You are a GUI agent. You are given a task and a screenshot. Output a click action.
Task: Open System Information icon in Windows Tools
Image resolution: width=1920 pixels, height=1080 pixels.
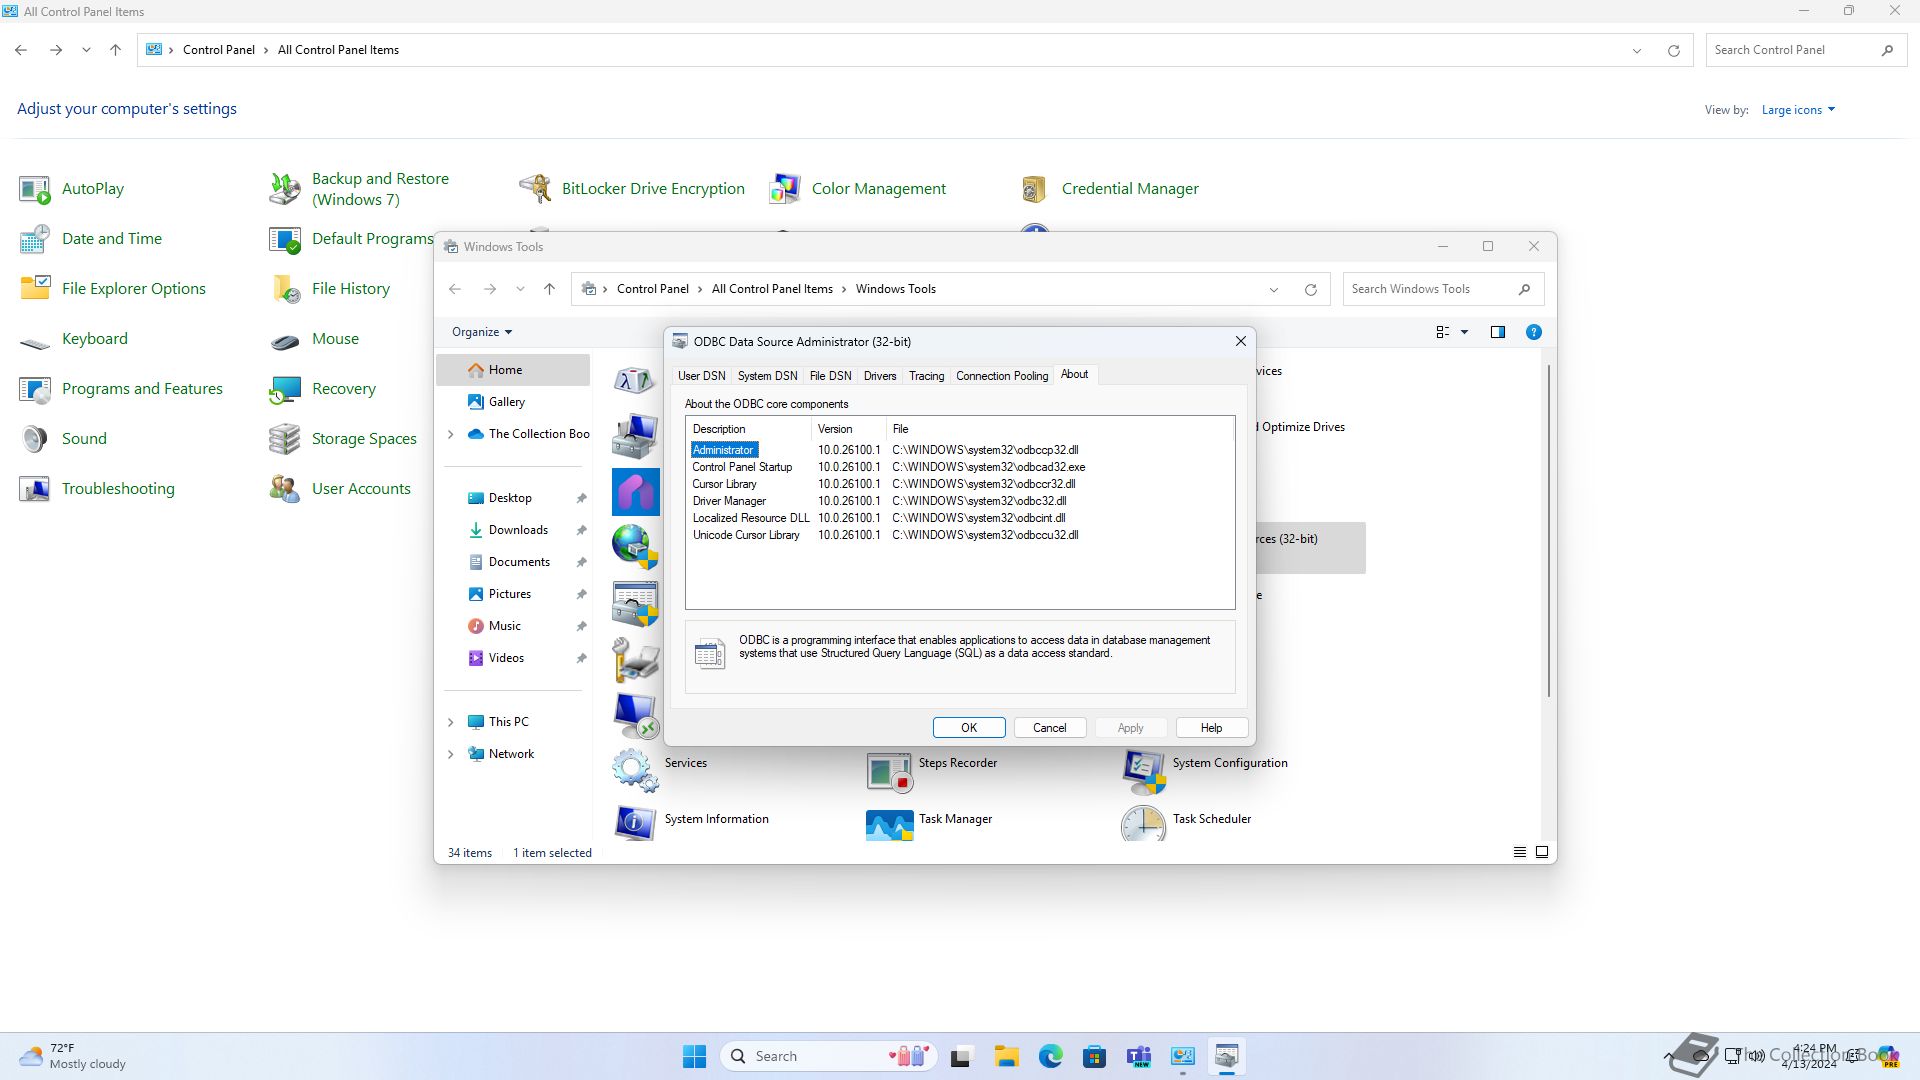(635, 822)
